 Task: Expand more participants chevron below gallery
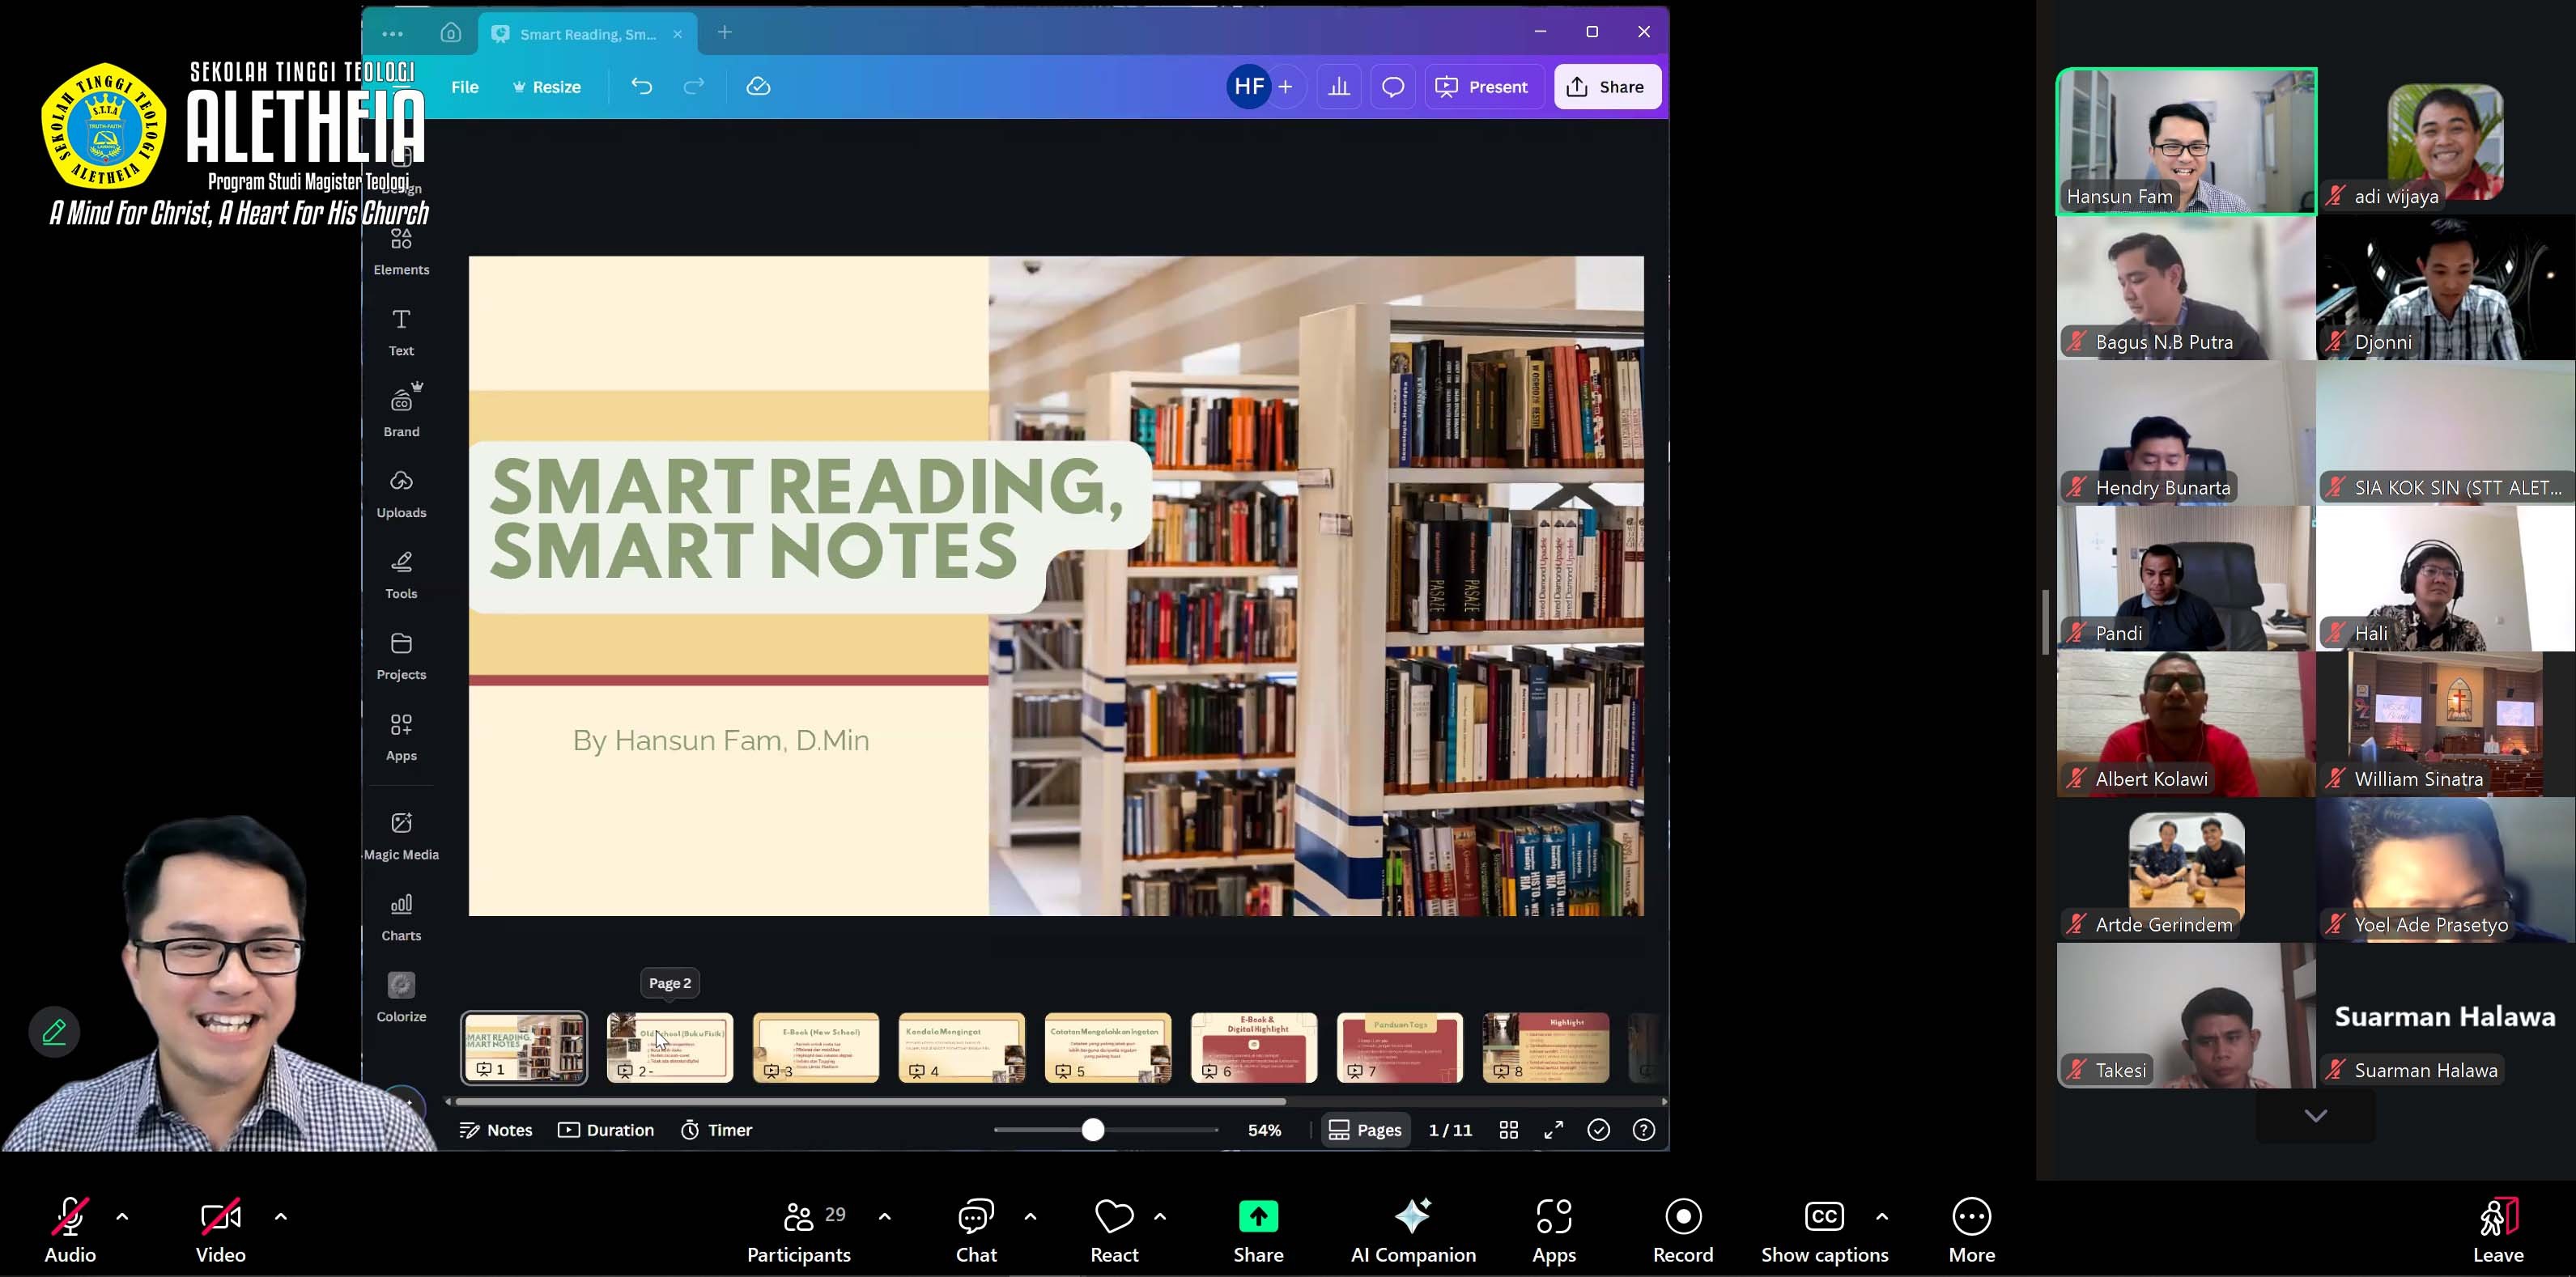(x=2315, y=1115)
